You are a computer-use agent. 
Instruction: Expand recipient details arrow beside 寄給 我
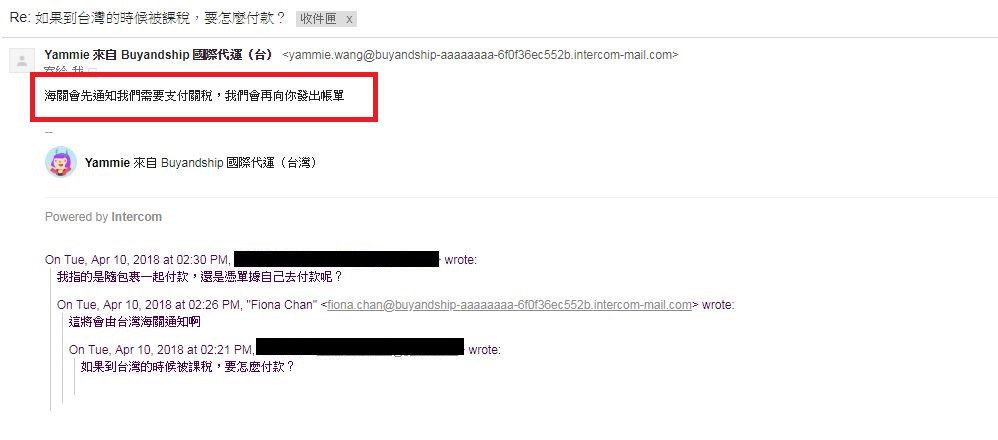(92, 71)
